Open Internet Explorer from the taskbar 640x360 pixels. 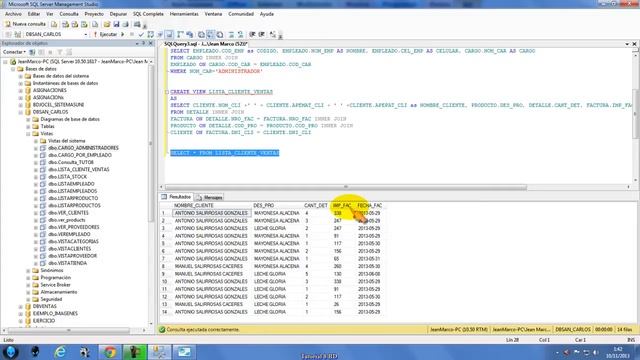[x=60, y=352]
